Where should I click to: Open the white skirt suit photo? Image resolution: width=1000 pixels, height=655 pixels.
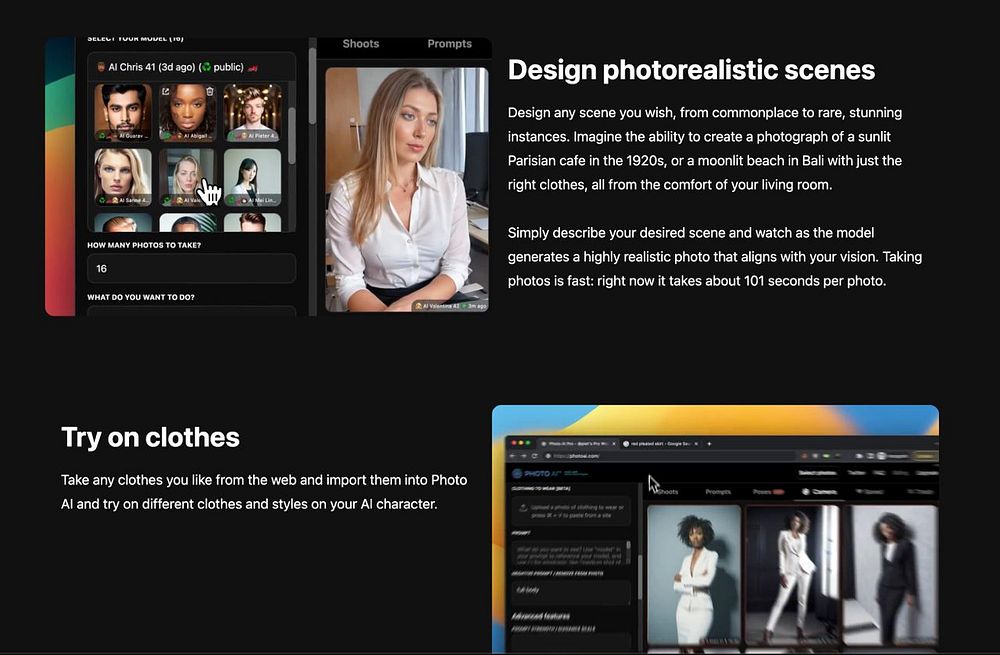(x=694, y=575)
